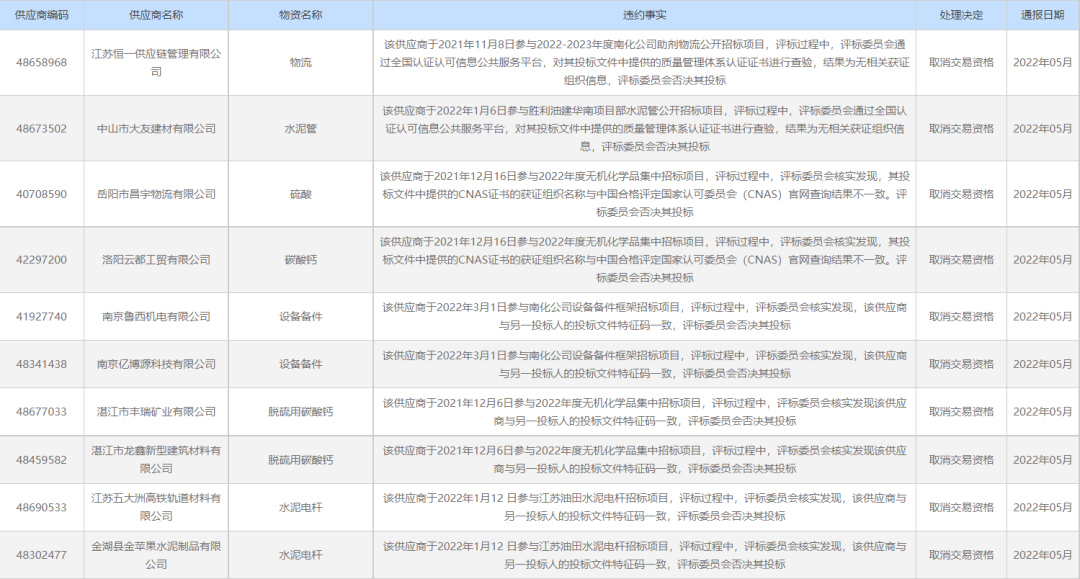Select supplier 南京鲁西机电有限公司
Image resolution: width=1080 pixels, height=579 pixels.
157,316
